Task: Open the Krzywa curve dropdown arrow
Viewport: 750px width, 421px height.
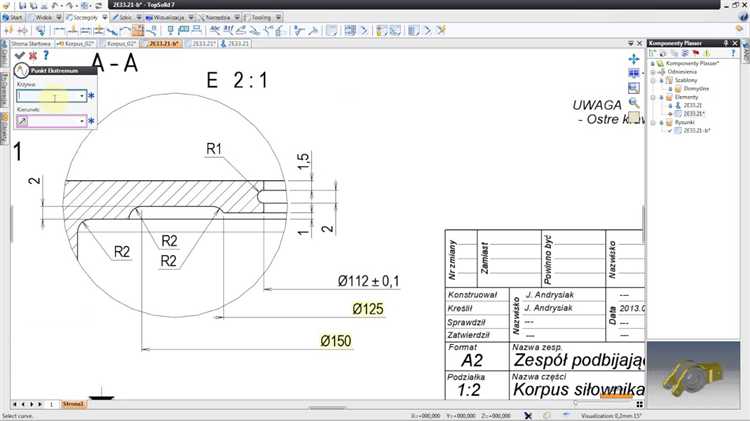Action: 82,96
